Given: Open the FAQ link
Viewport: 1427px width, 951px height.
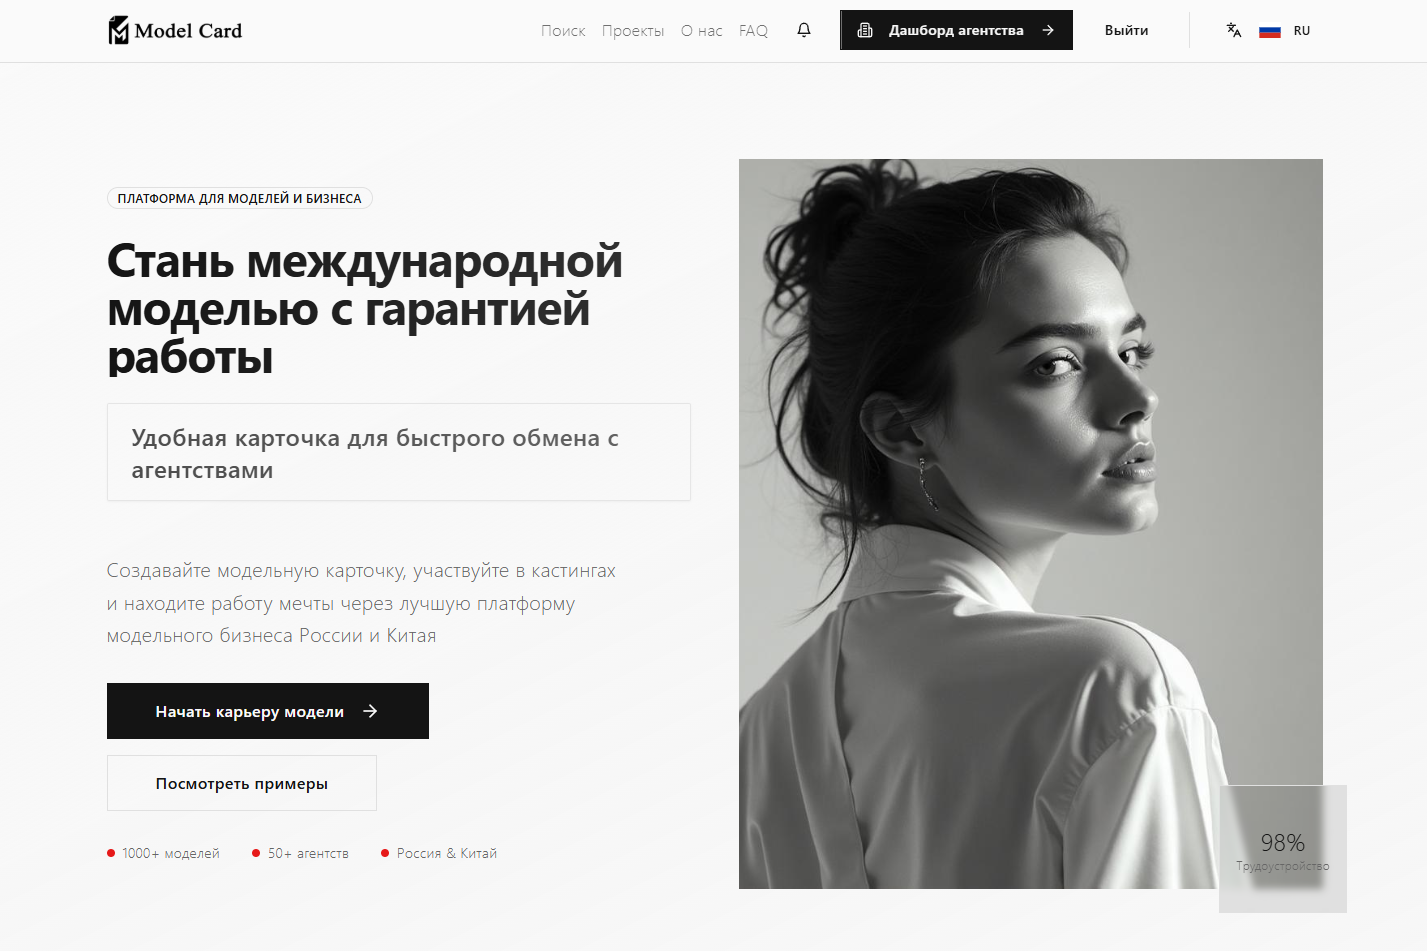Looking at the screenshot, I should click(x=753, y=31).
